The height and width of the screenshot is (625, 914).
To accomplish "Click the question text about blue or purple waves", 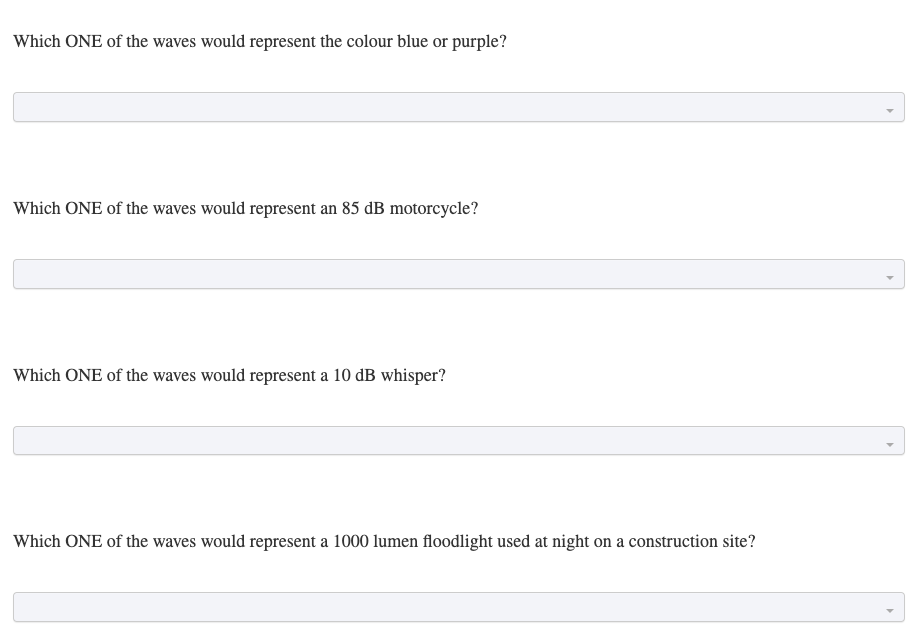I will click(260, 41).
